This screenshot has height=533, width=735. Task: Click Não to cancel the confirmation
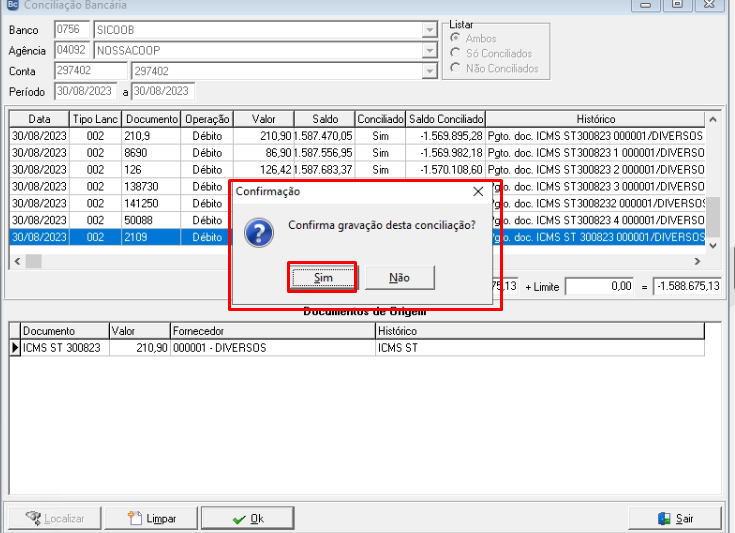399,278
